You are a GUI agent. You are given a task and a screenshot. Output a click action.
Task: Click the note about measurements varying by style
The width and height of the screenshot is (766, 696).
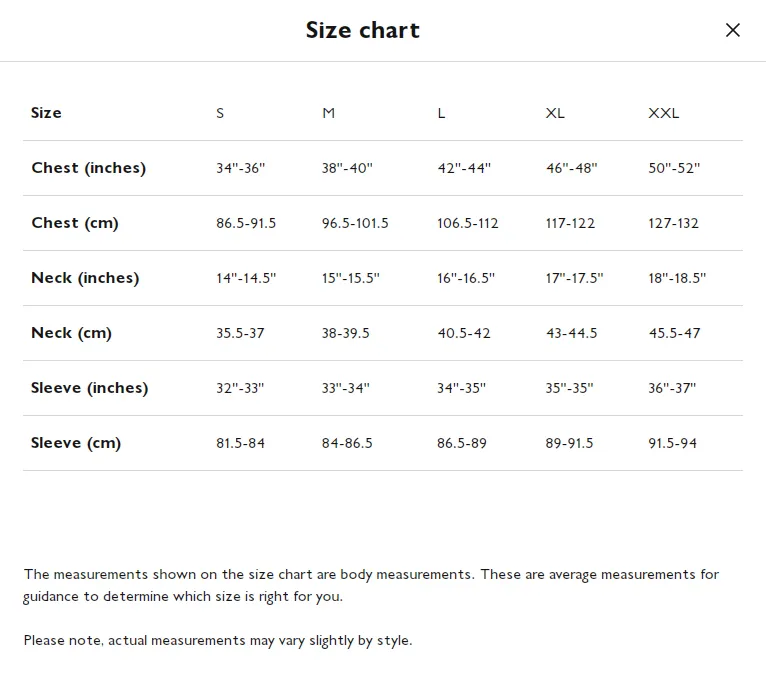tap(218, 640)
